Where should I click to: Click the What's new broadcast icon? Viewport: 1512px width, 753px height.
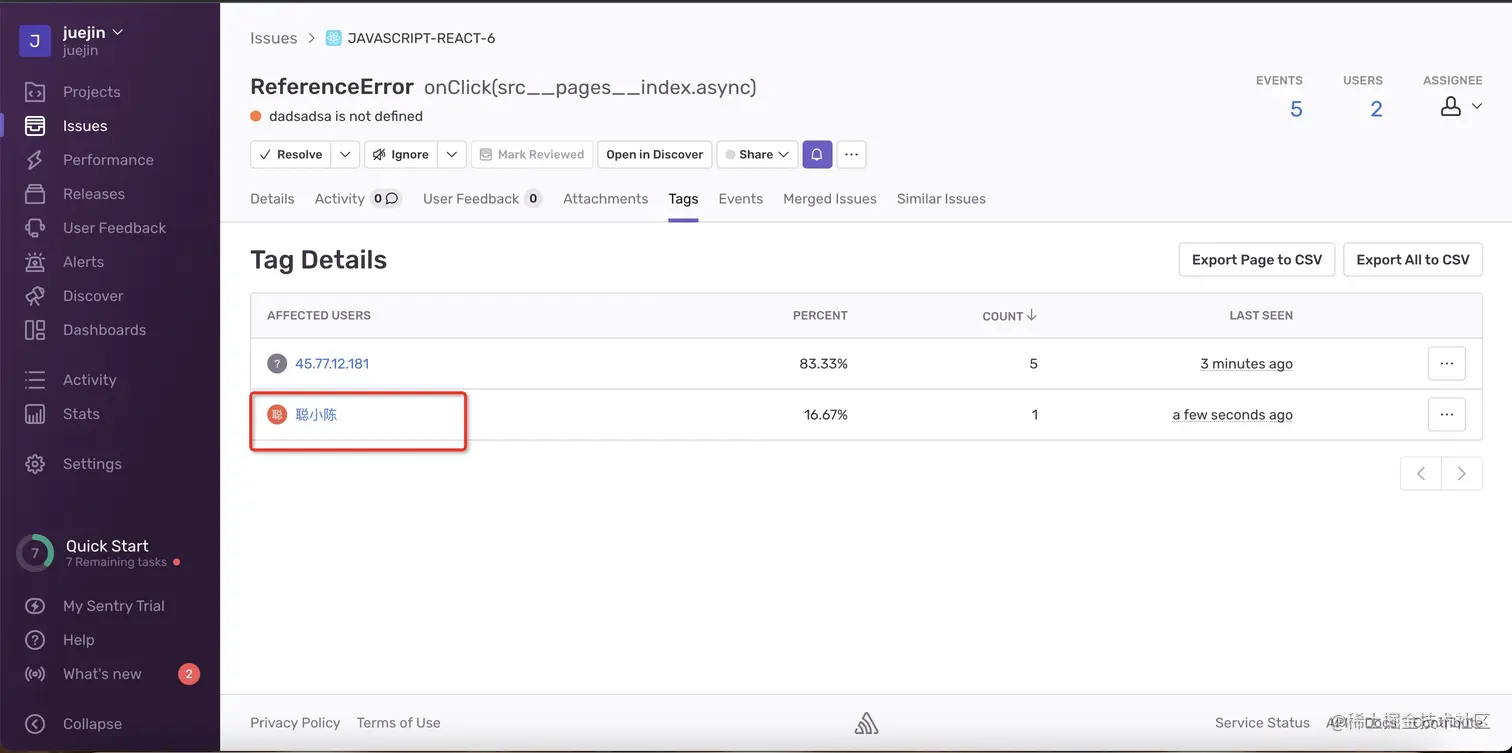pos(35,674)
